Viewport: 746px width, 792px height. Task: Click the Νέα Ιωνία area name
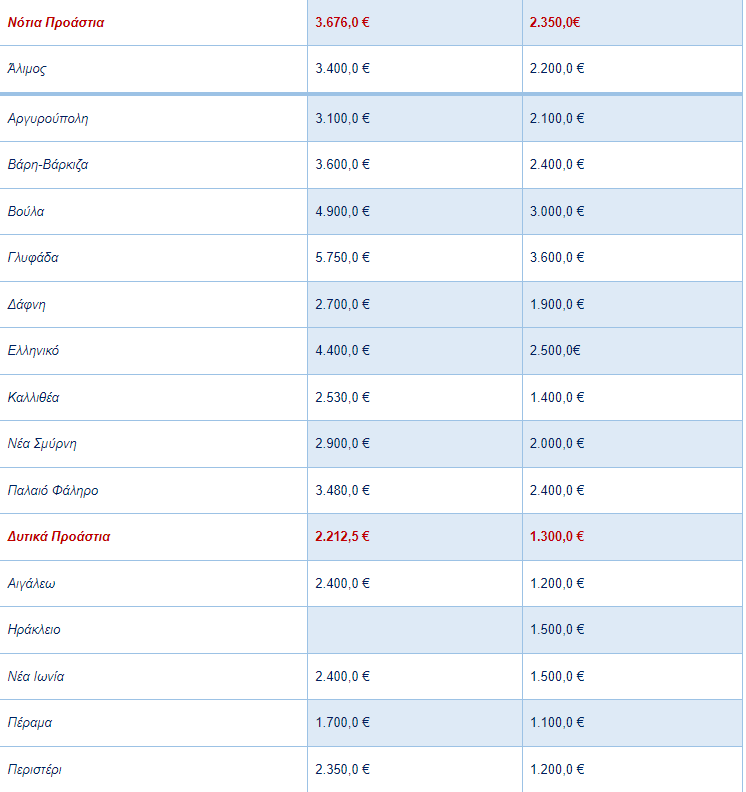(x=36, y=676)
